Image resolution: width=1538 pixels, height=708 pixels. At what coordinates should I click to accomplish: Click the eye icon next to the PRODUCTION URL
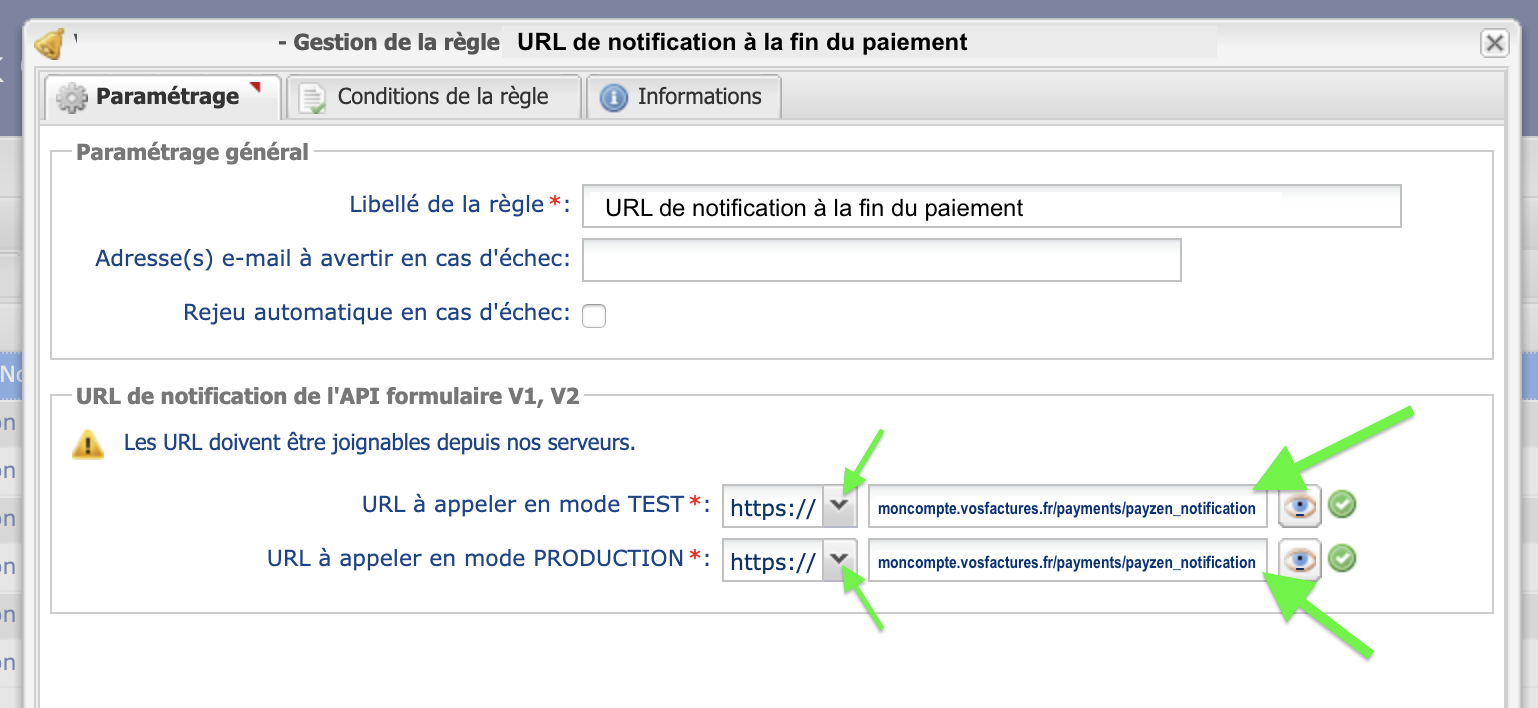(1299, 559)
